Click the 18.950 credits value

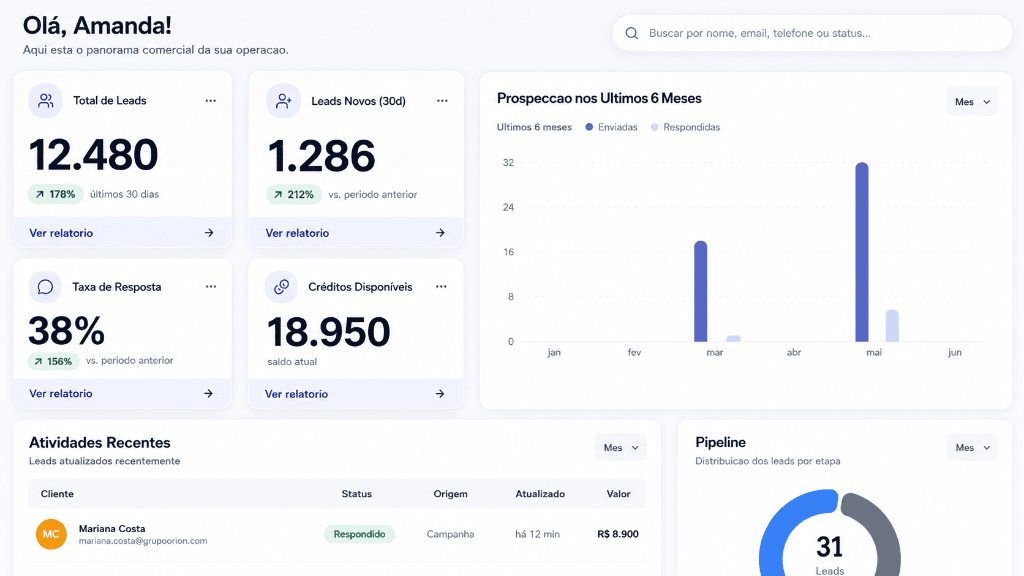coord(328,332)
